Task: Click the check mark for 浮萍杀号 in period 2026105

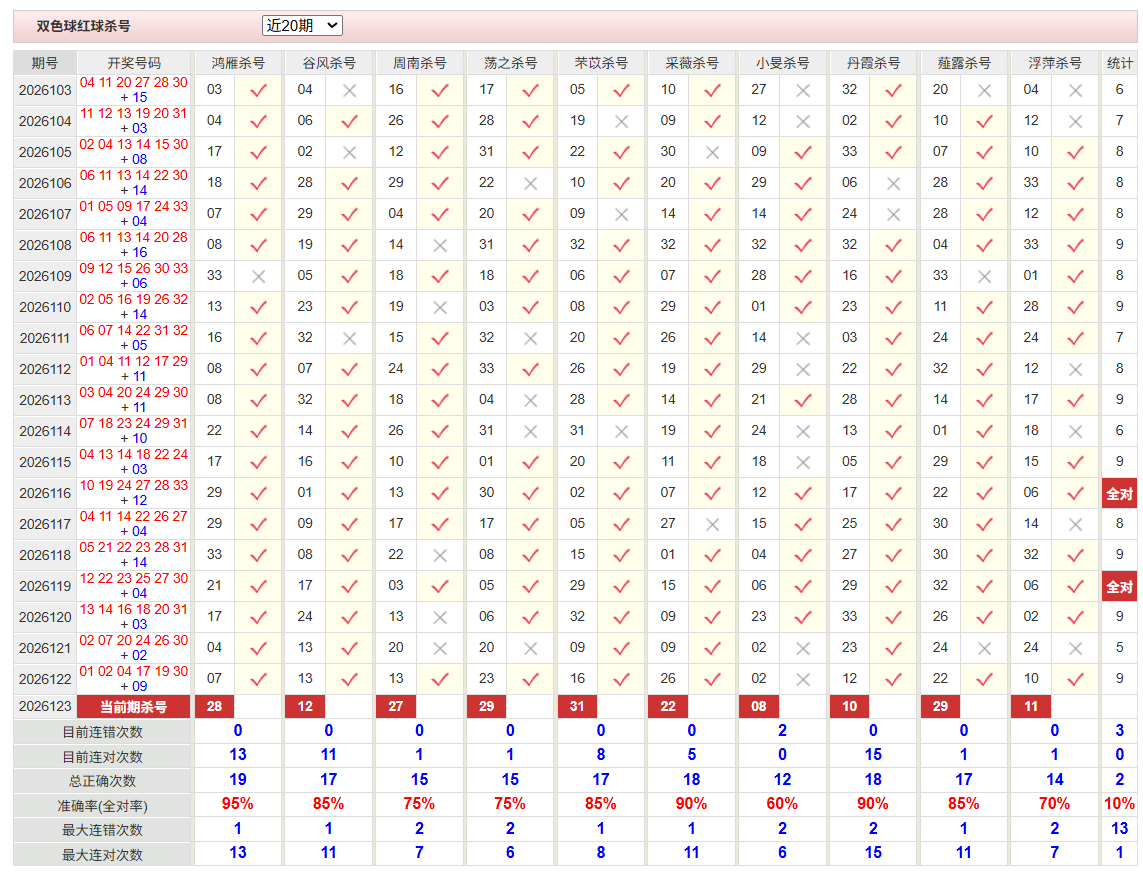Action: pos(1075,152)
